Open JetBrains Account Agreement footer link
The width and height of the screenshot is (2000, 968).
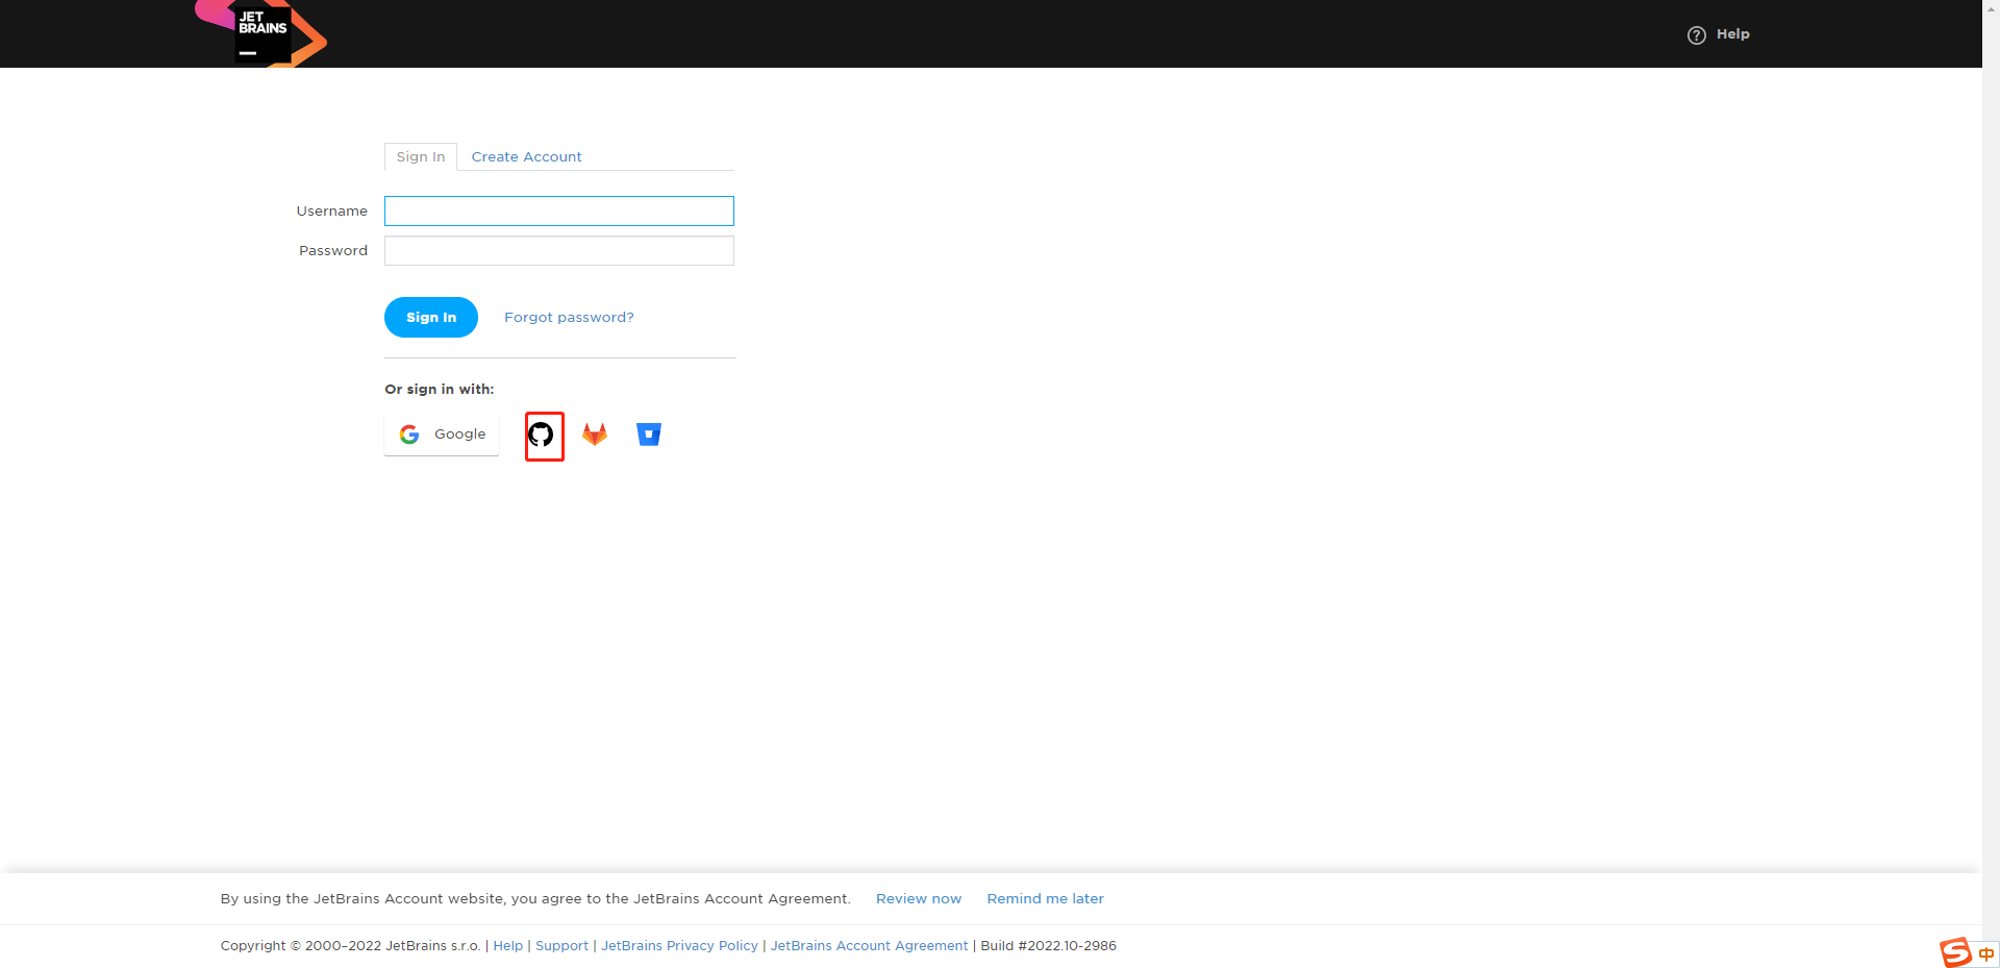pyautogui.click(x=868, y=946)
